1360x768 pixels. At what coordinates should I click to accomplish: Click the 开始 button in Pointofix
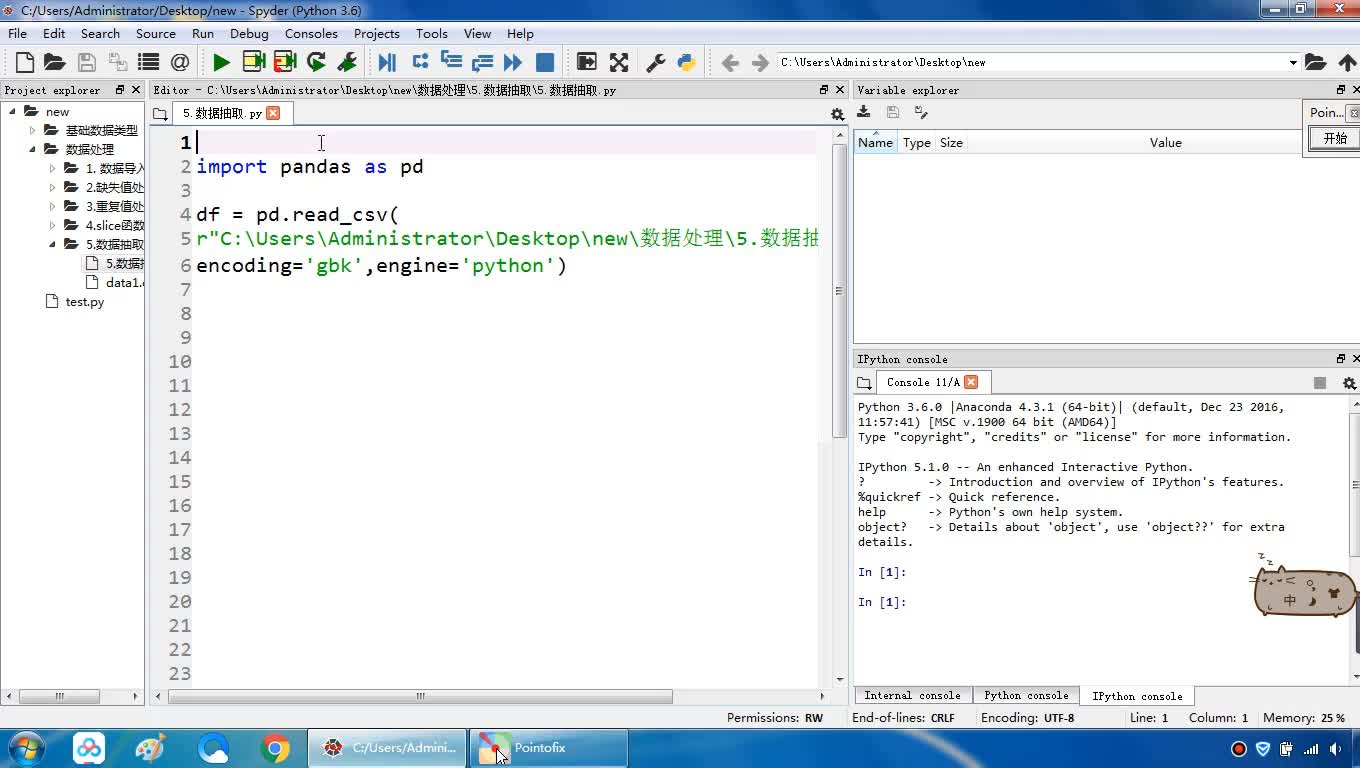(1335, 139)
